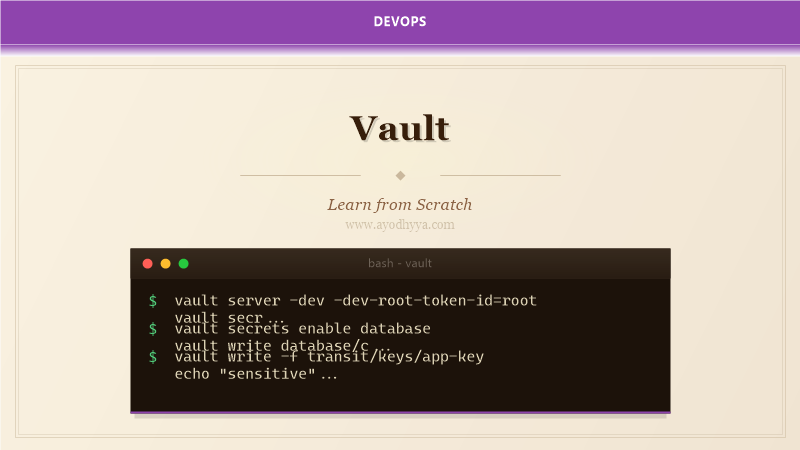800x450 pixels.
Task: Click the DEVOPS header label
Action: click(400, 21)
